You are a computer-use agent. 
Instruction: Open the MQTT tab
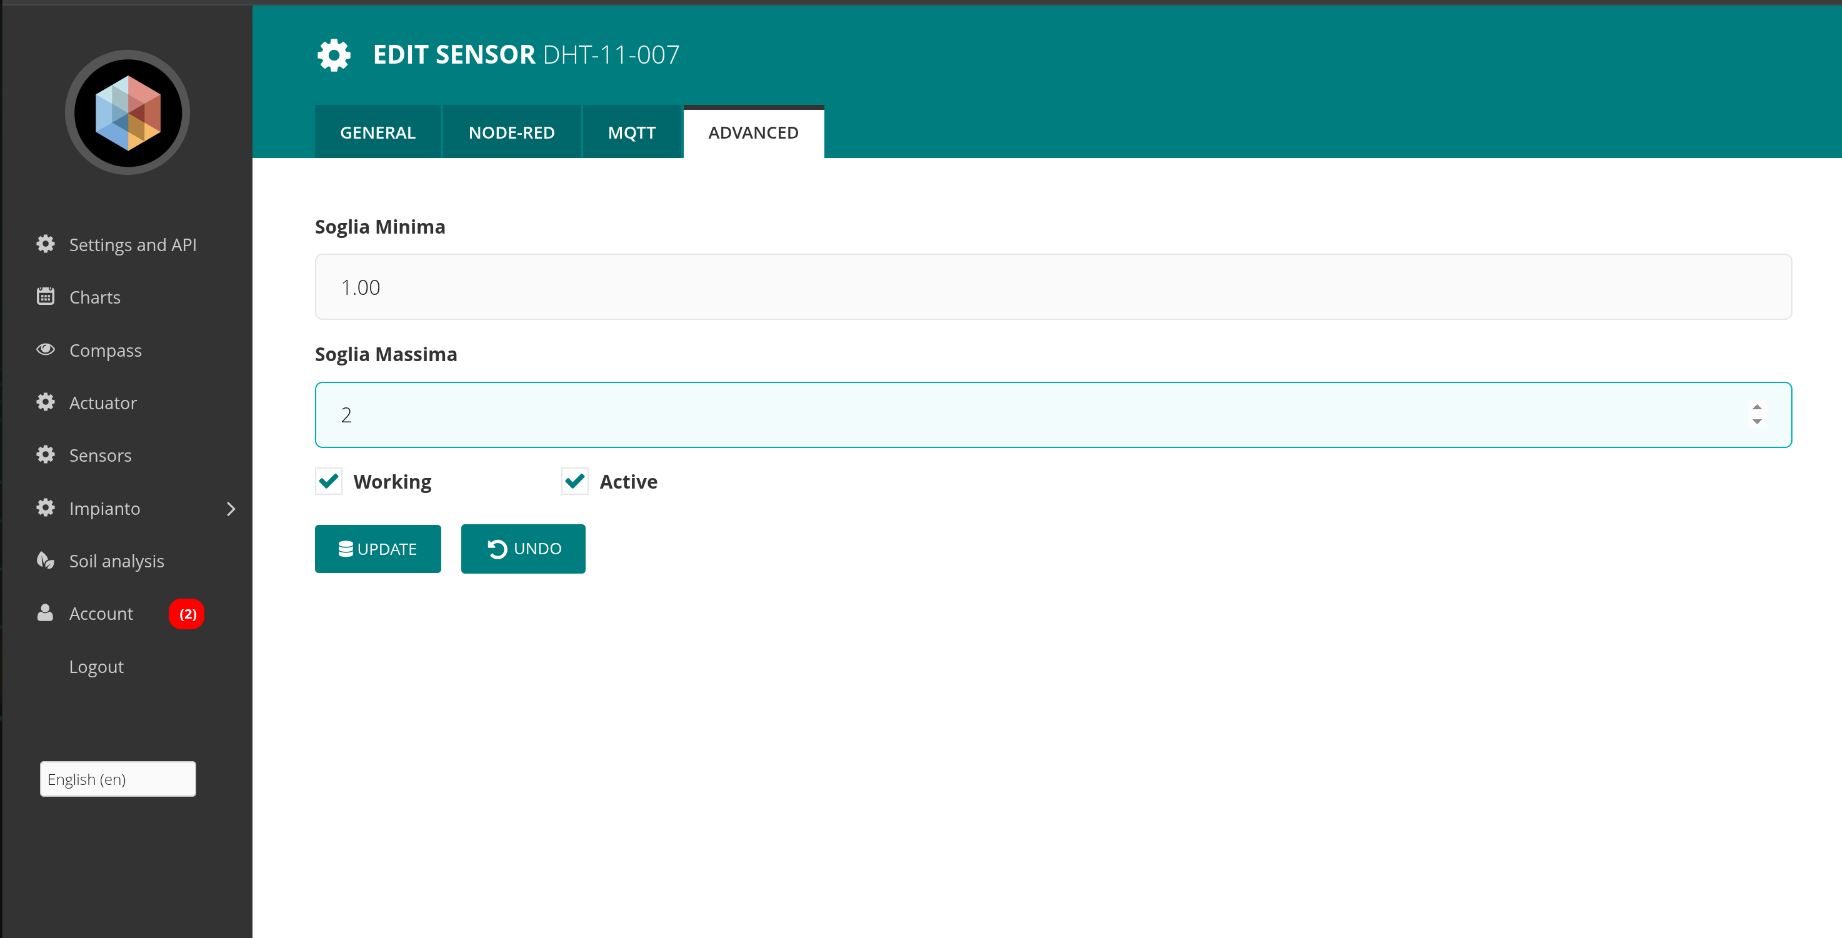click(x=631, y=133)
